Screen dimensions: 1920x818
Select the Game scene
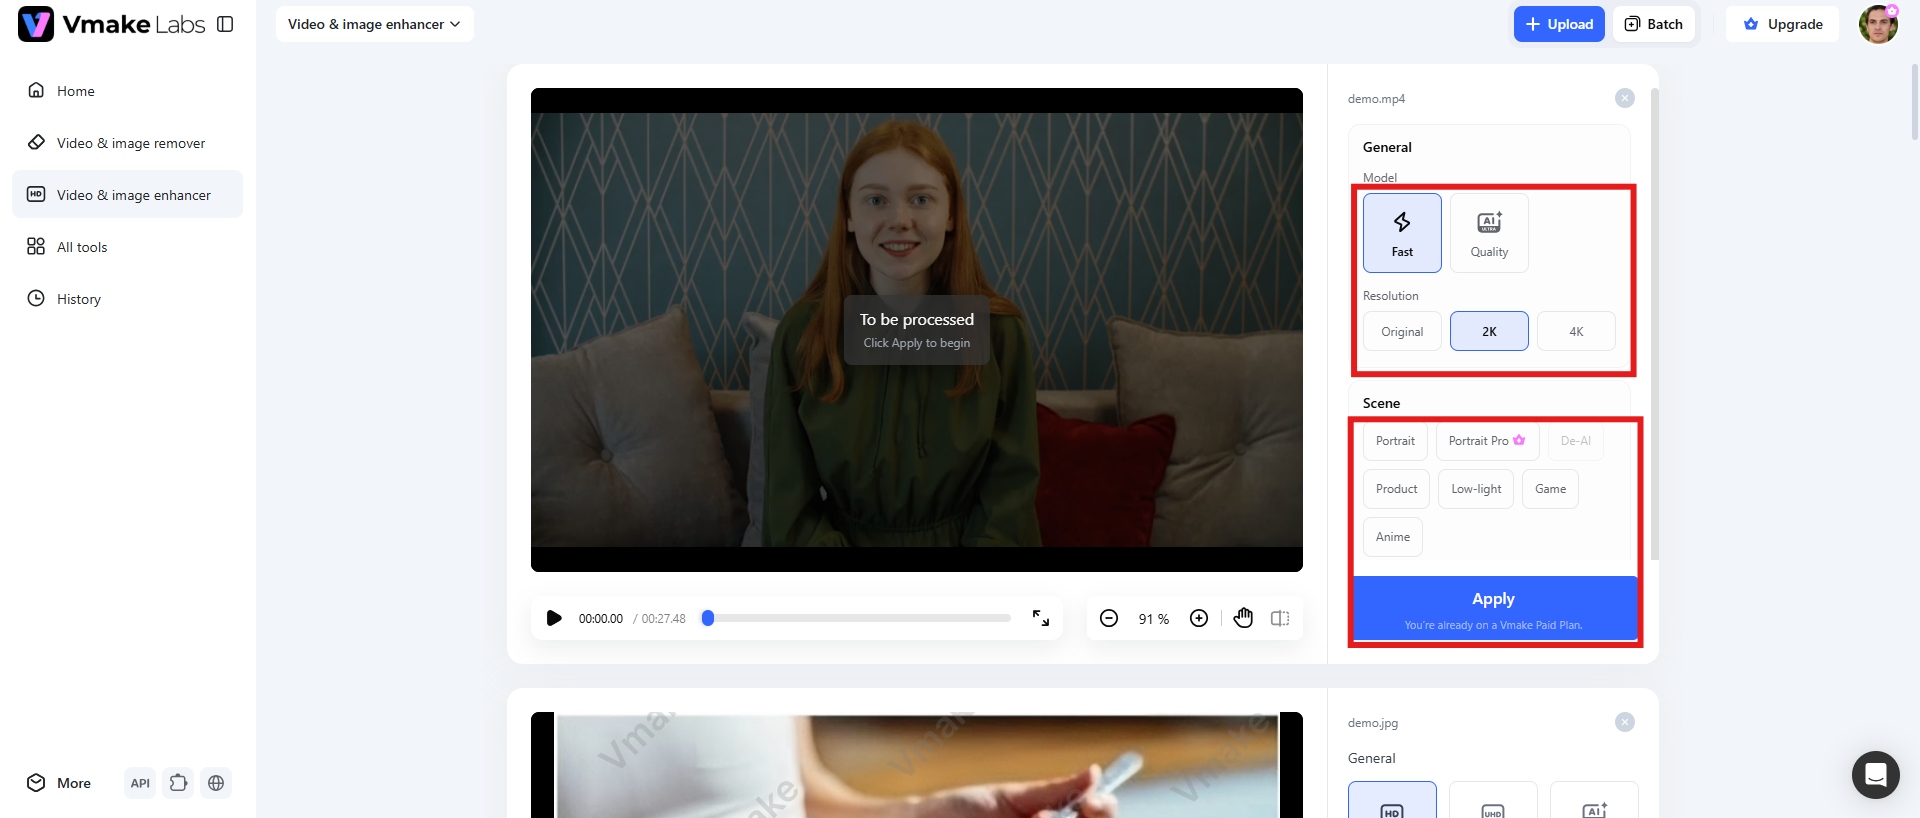pyautogui.click(x=1550, y=489)
